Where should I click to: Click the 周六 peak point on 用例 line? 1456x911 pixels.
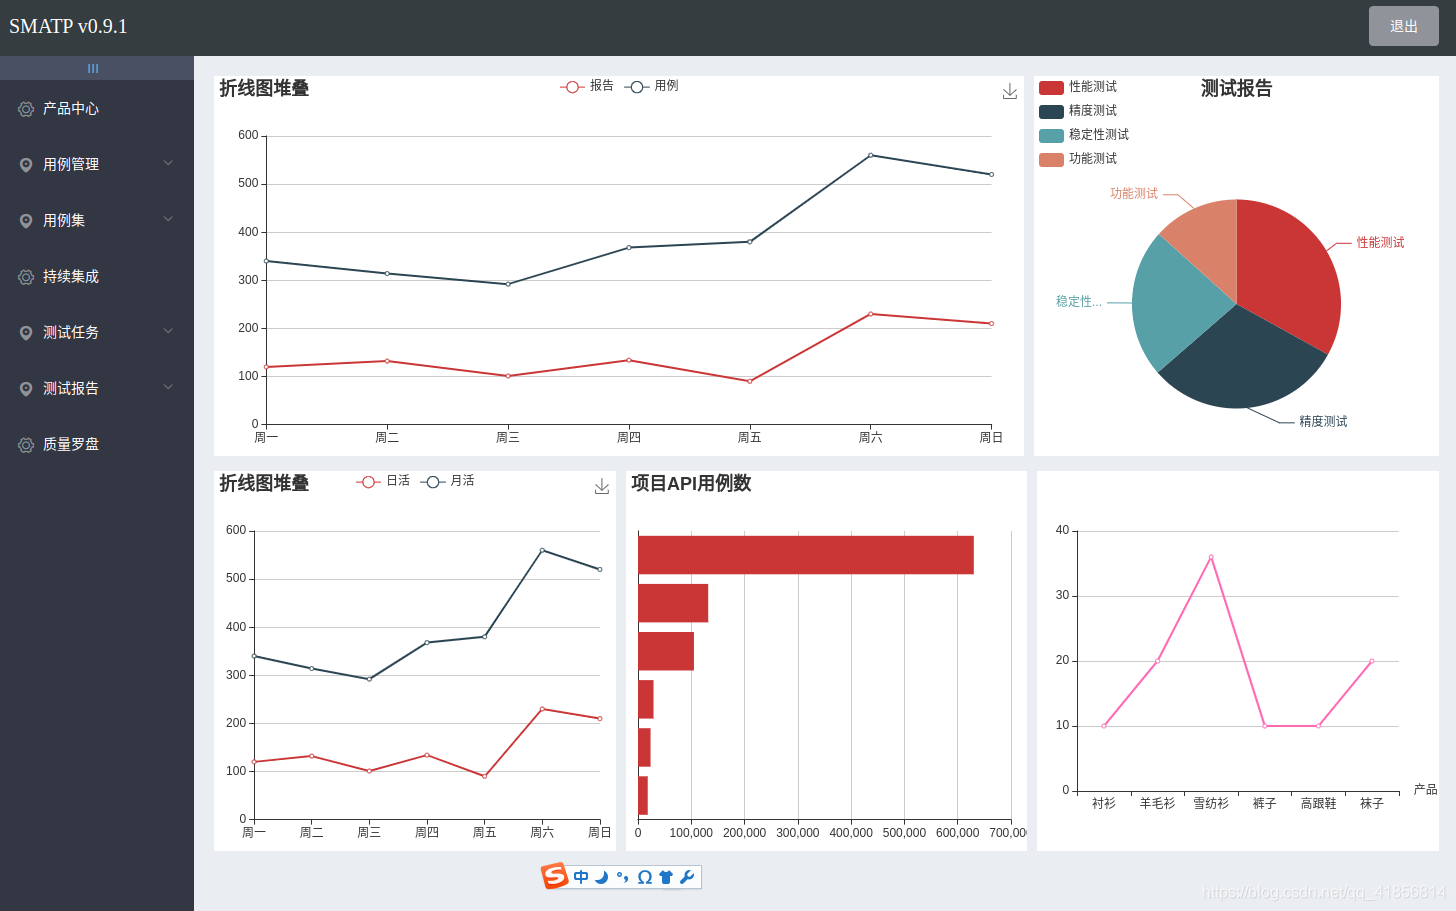[x=870, y=155]
